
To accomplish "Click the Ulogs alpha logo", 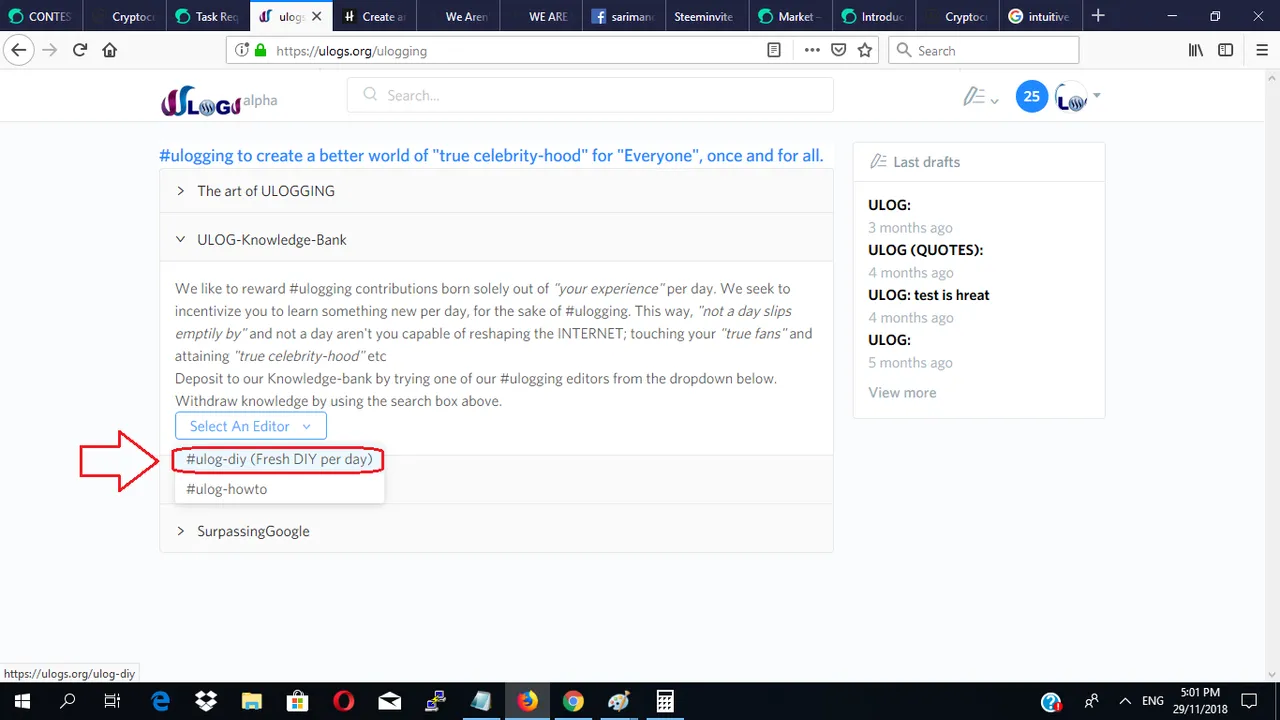I will (x=219, y=100).
